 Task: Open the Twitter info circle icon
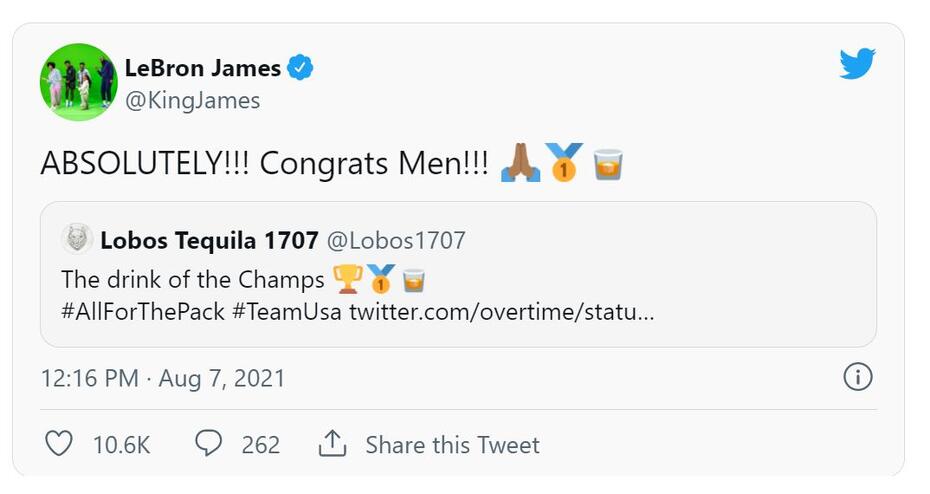coord(858,377)
